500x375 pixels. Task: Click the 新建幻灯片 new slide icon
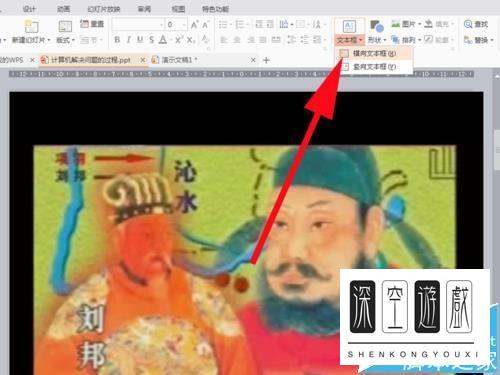32,26
